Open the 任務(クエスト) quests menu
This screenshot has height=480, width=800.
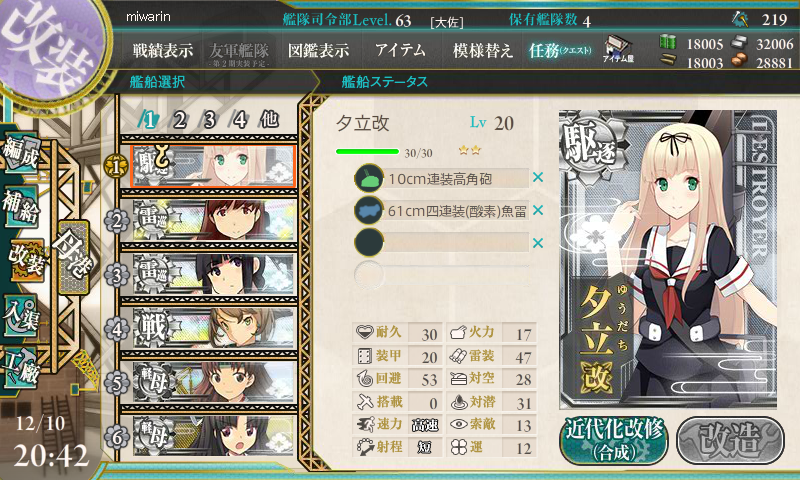pos(560,50)
